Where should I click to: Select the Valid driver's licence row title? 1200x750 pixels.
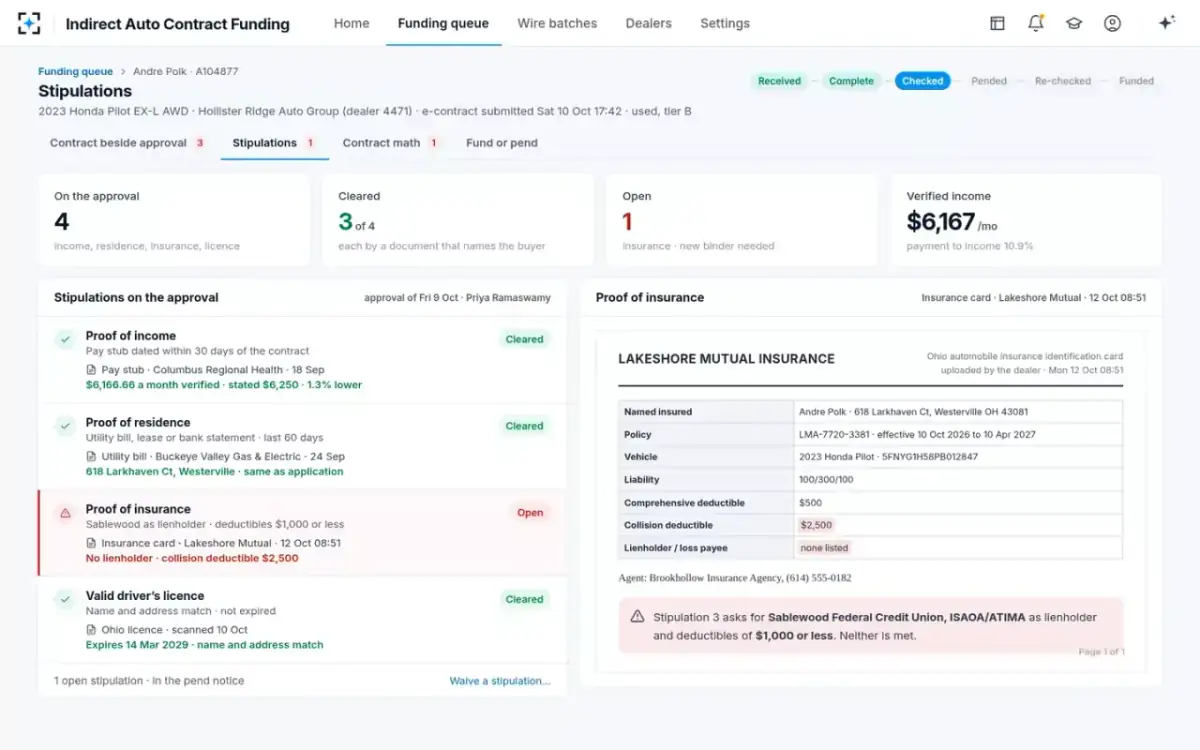coord(145,596)
